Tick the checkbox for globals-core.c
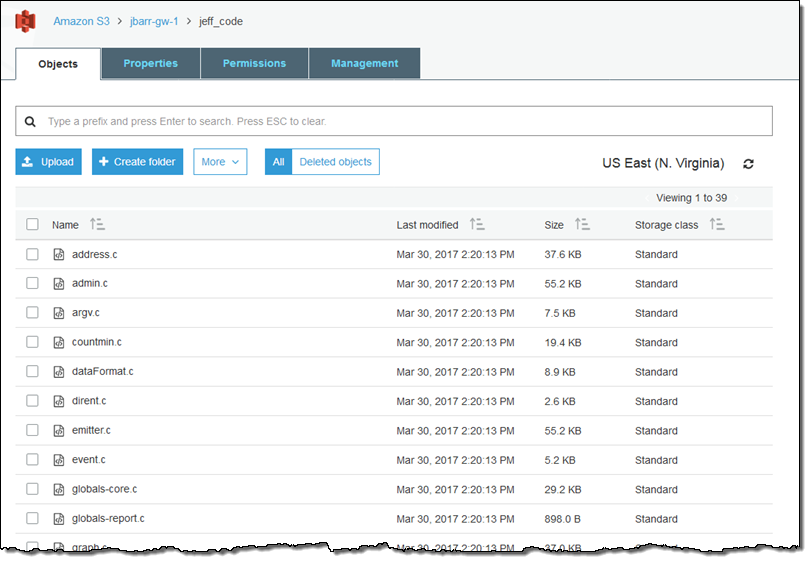 coord(32,489)
